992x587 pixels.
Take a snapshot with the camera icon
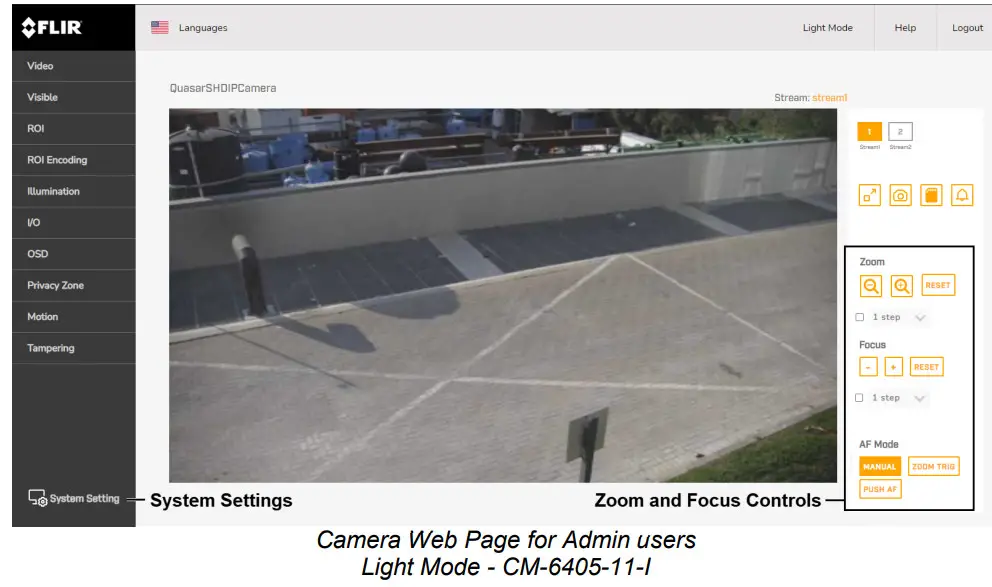point(900,195)
